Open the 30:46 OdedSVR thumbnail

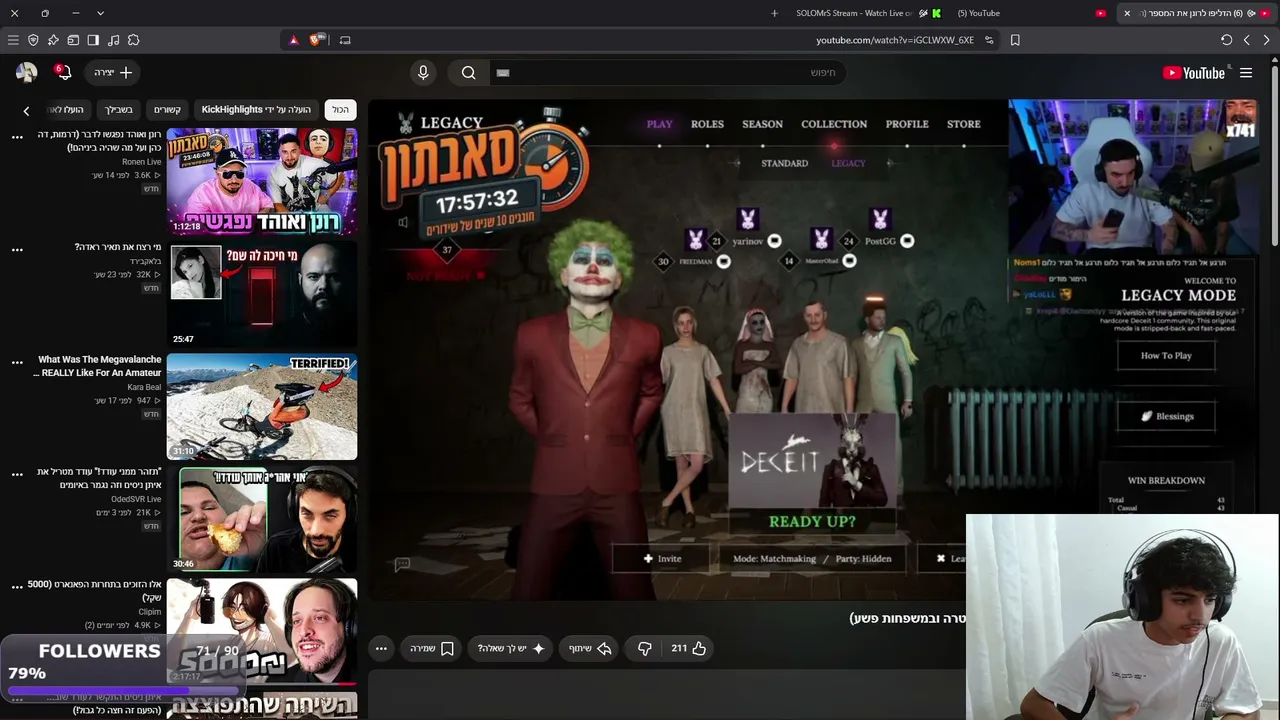[262, 518]
